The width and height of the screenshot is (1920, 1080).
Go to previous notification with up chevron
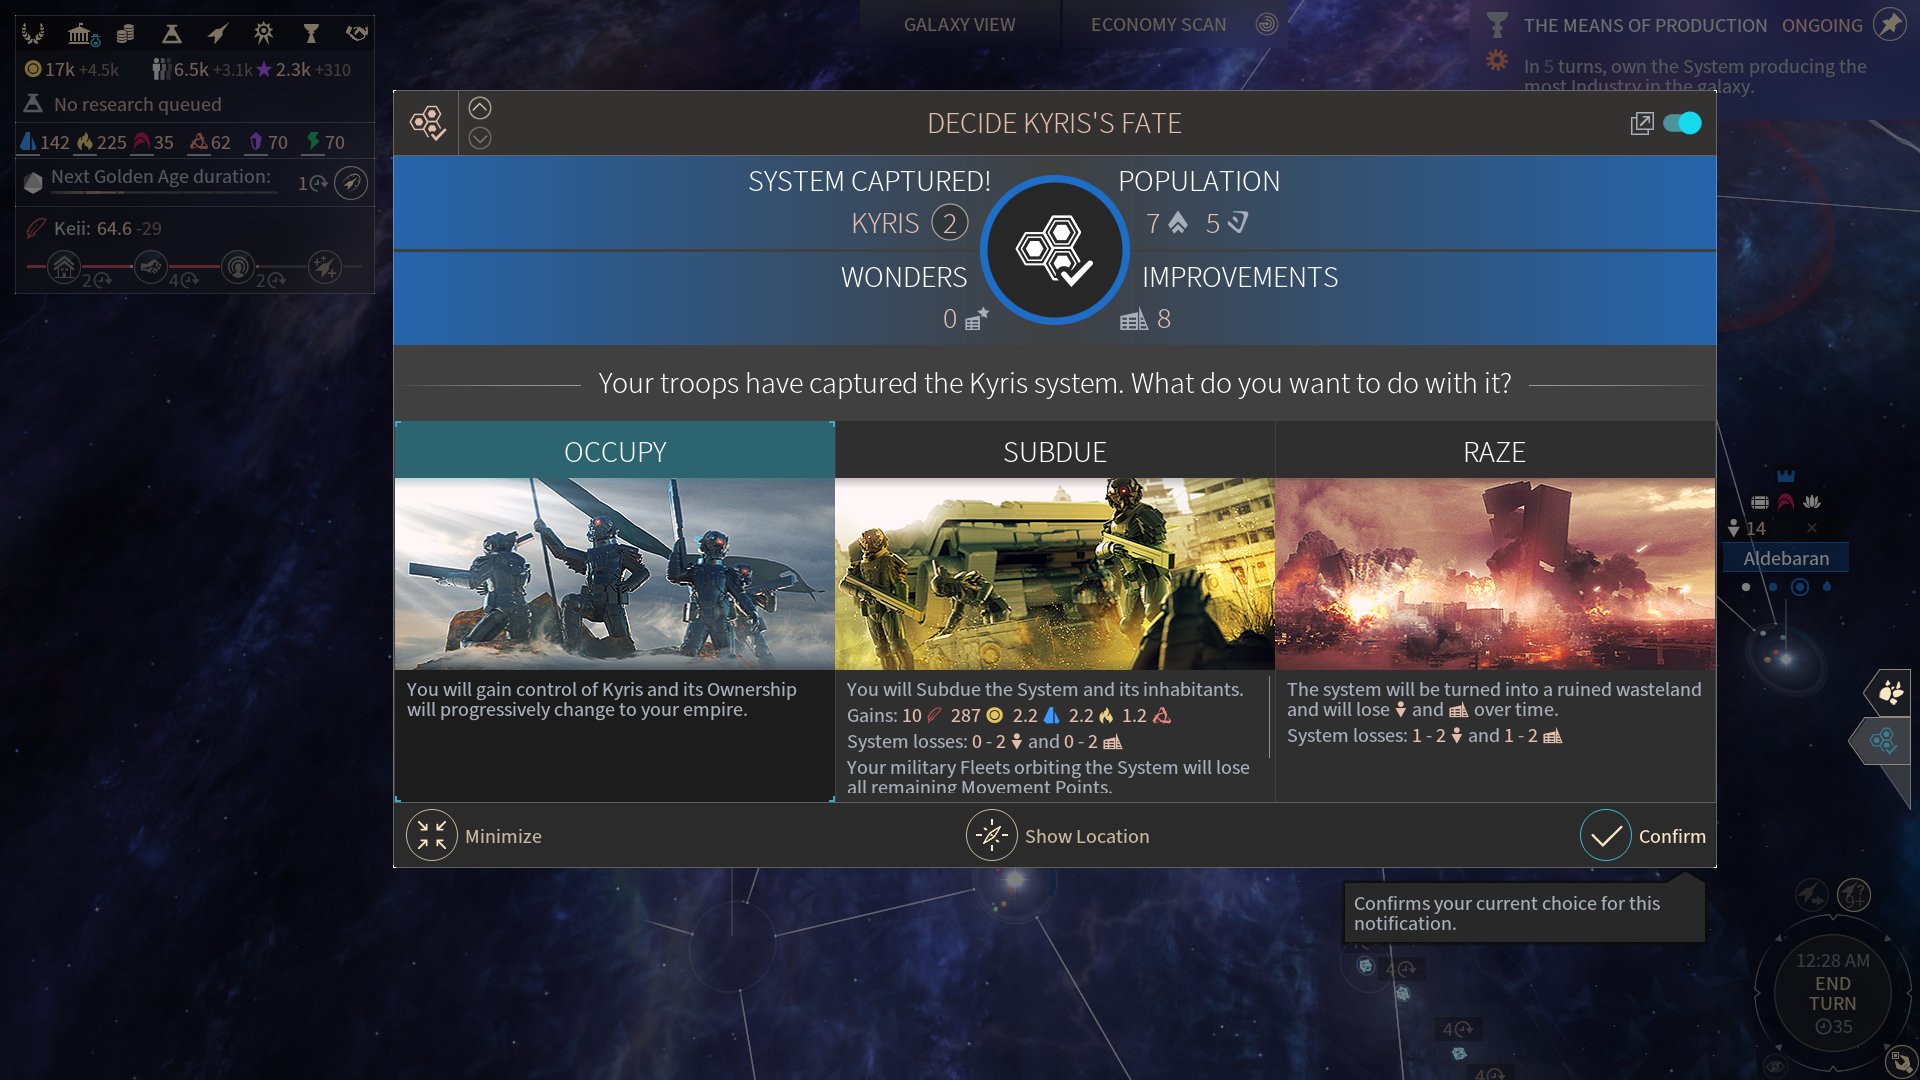(x=480, y=108)
